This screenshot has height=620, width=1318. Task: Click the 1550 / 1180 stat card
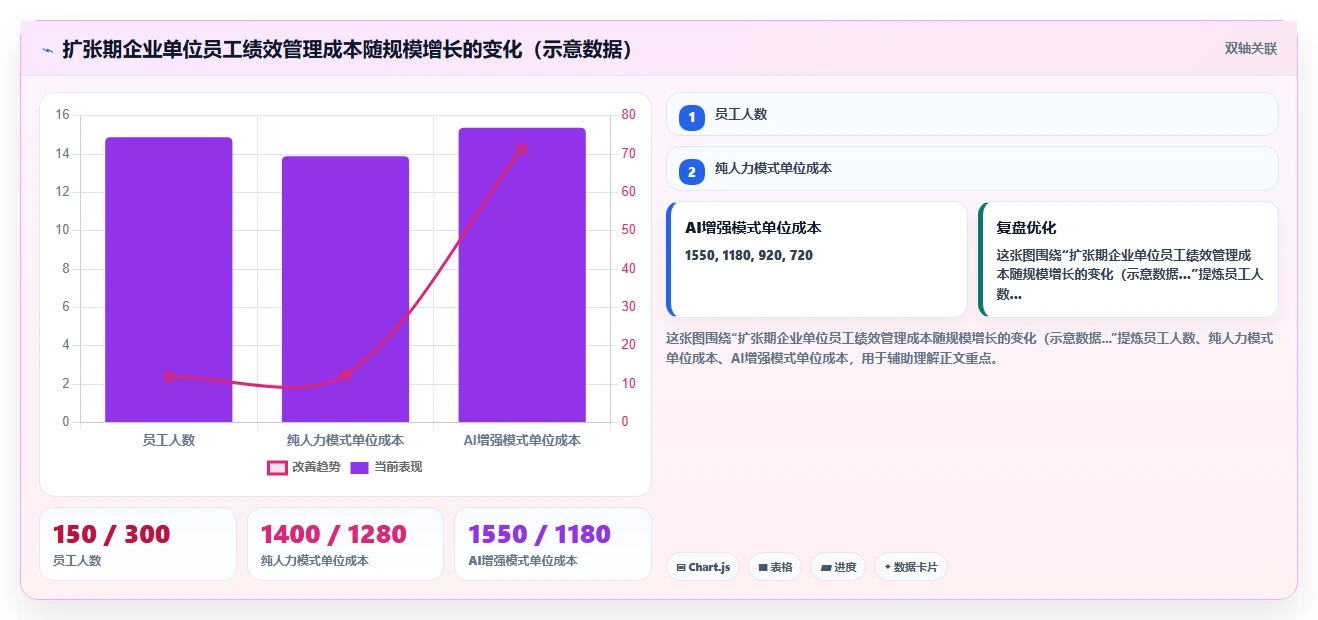553,544
